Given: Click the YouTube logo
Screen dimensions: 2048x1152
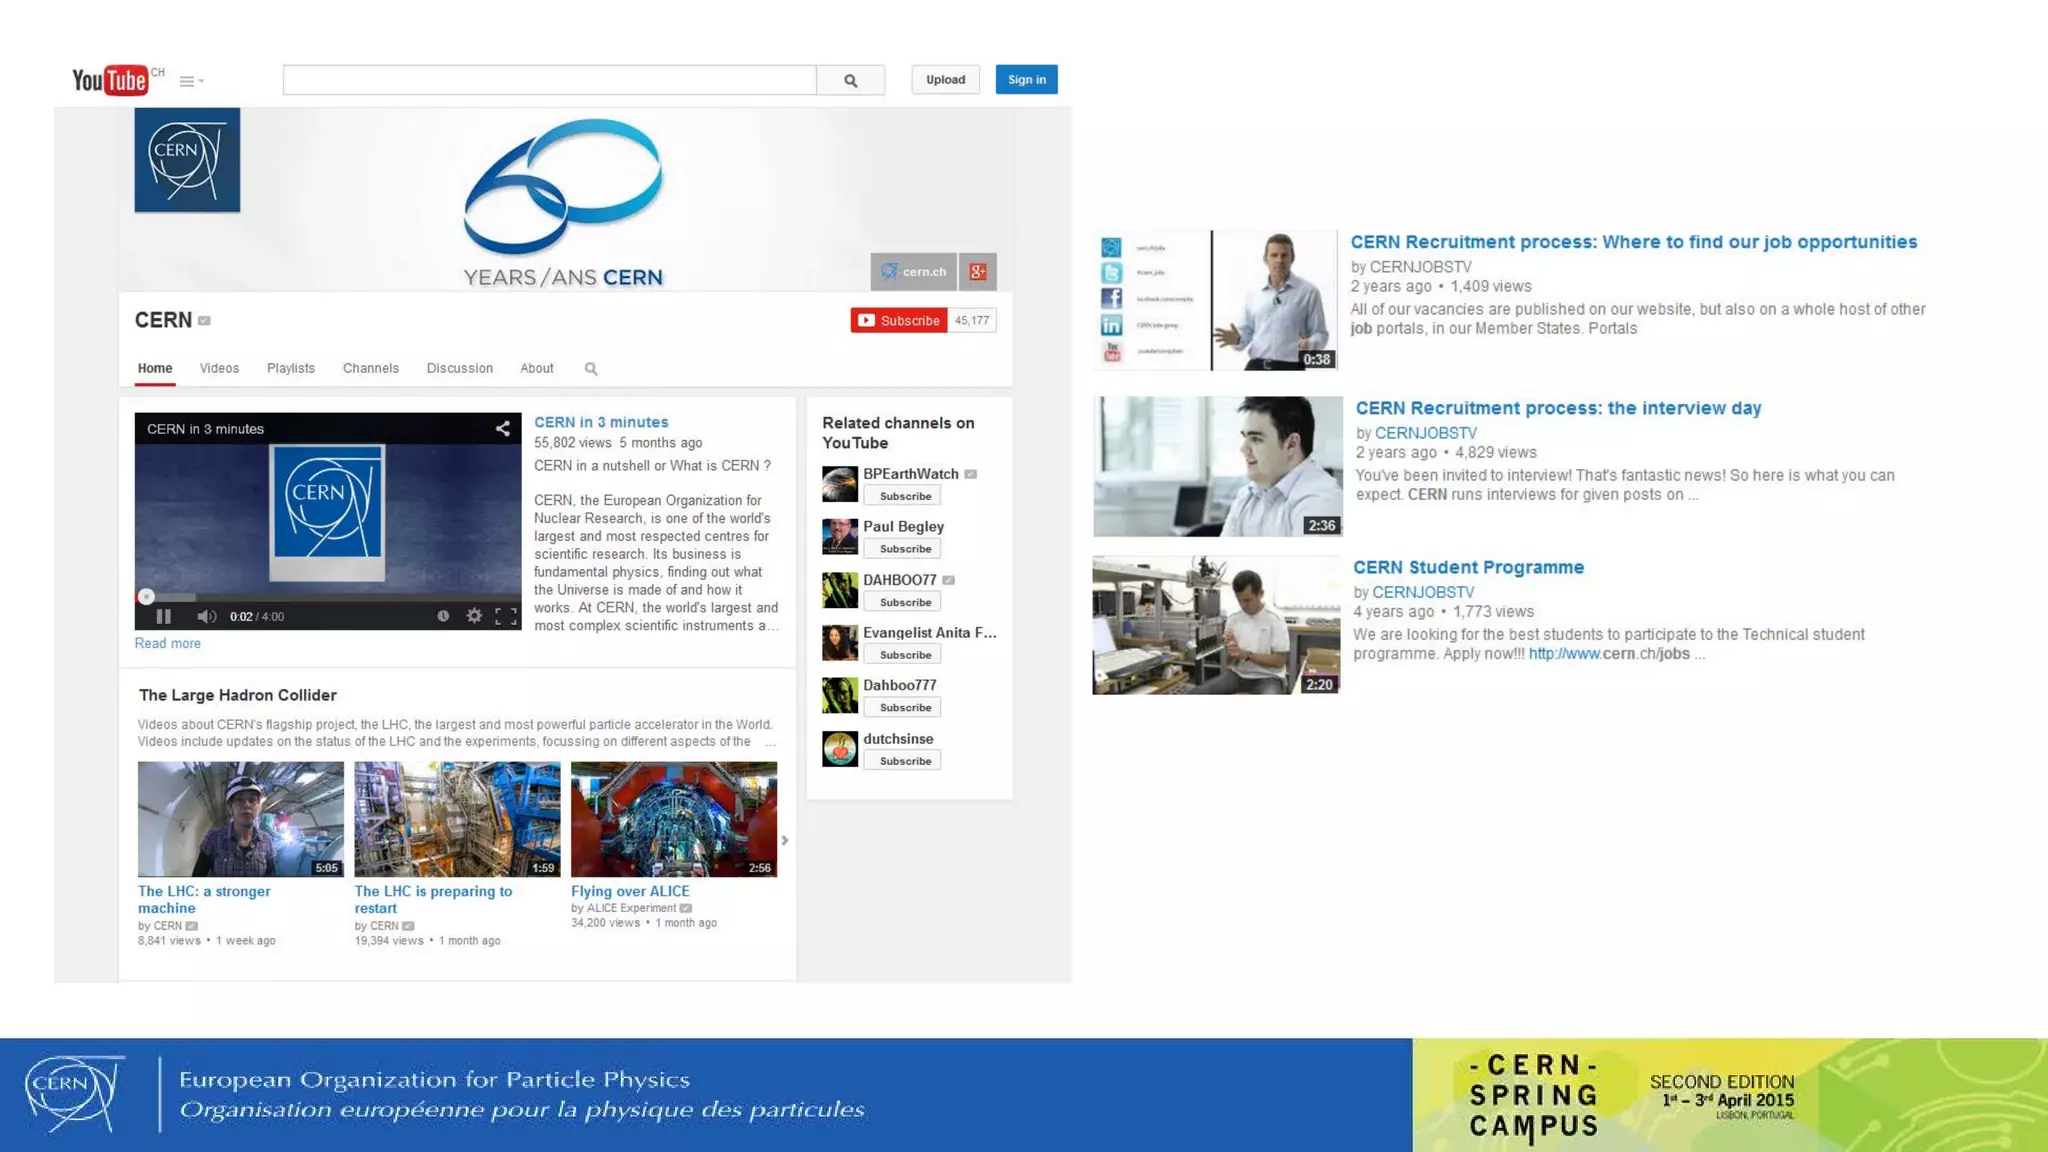Looking at the screenshot, I should pyautogui.click(x=110, y=80).
